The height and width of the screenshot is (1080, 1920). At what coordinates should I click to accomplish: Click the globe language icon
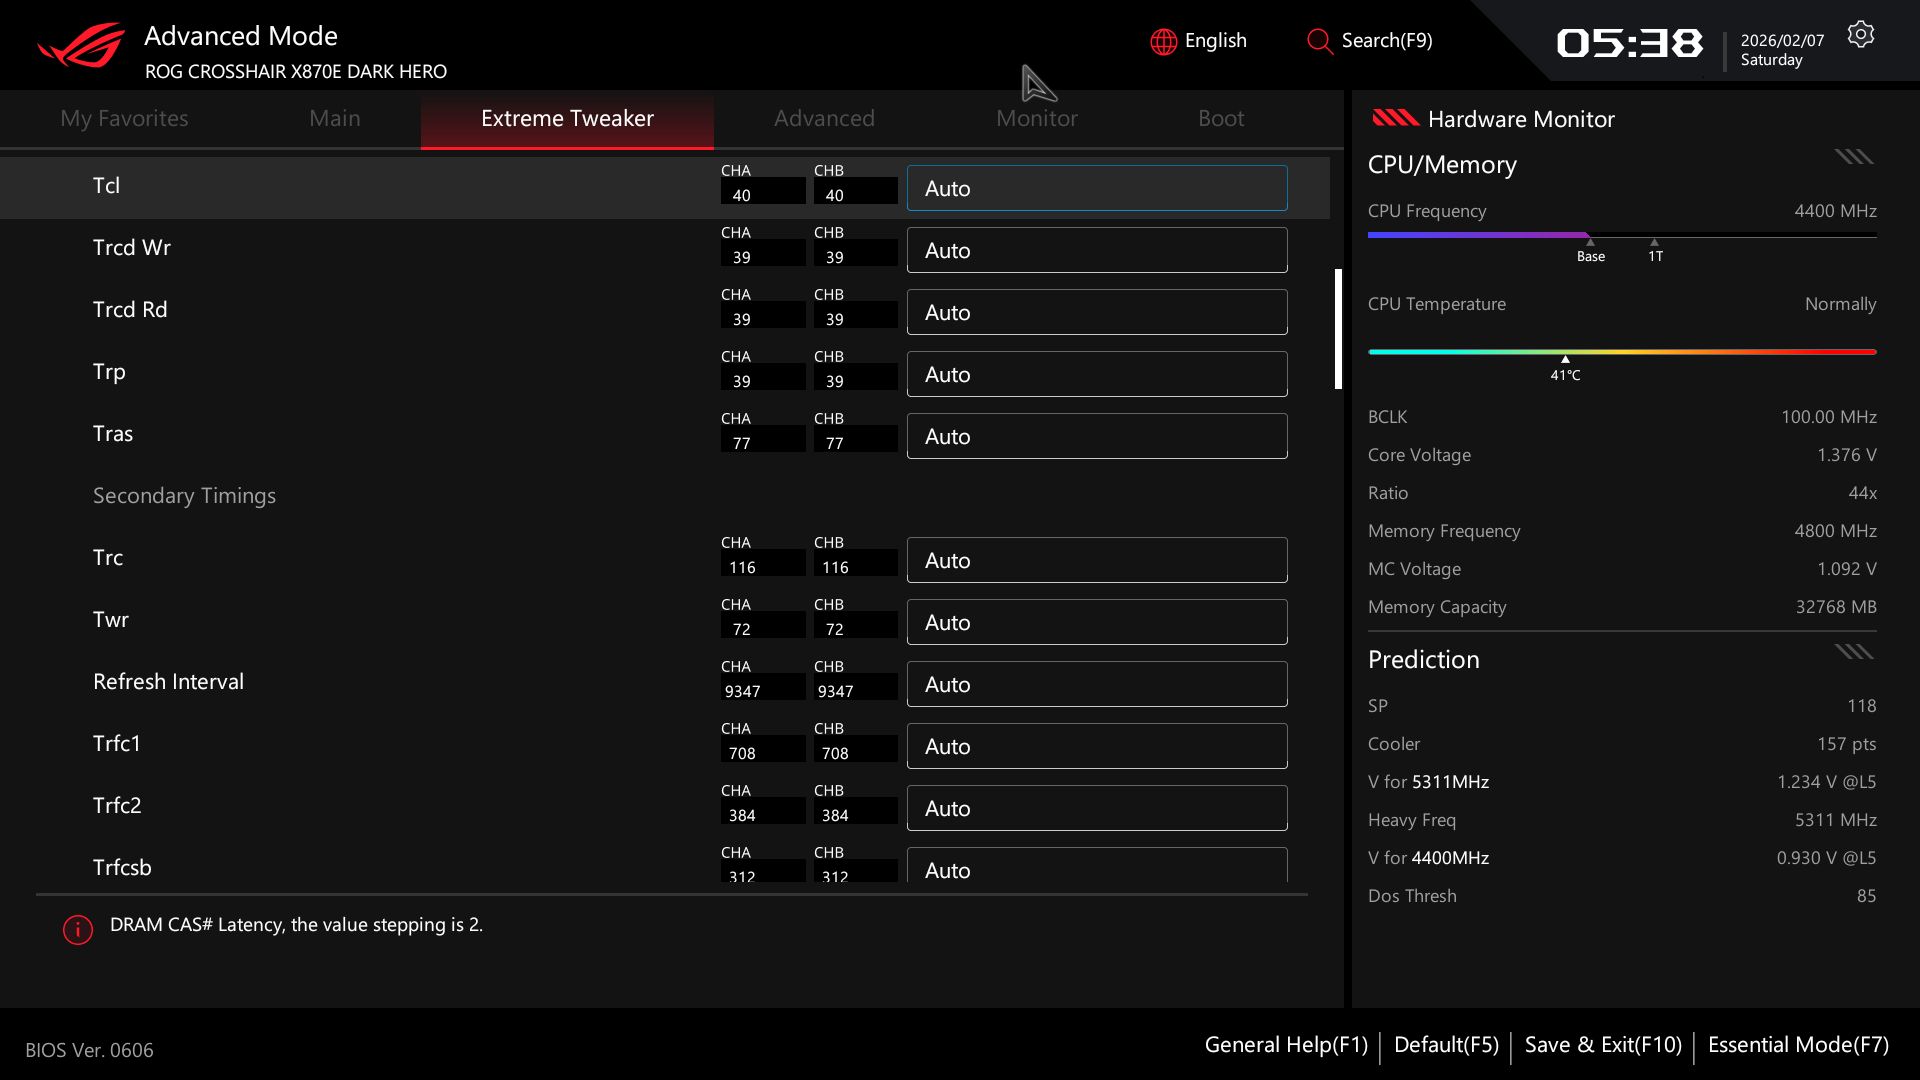1163,41
